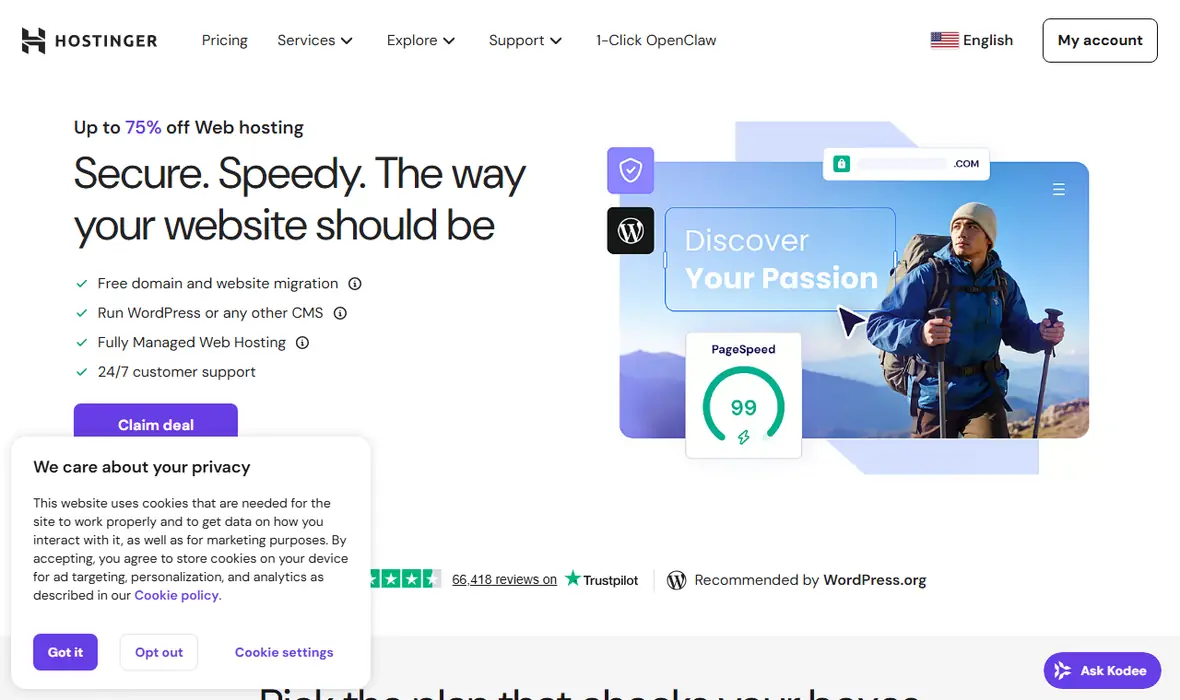Click the Hostinger logo
The height and width of the screenshot is (700, 1180).
point(90,41)
